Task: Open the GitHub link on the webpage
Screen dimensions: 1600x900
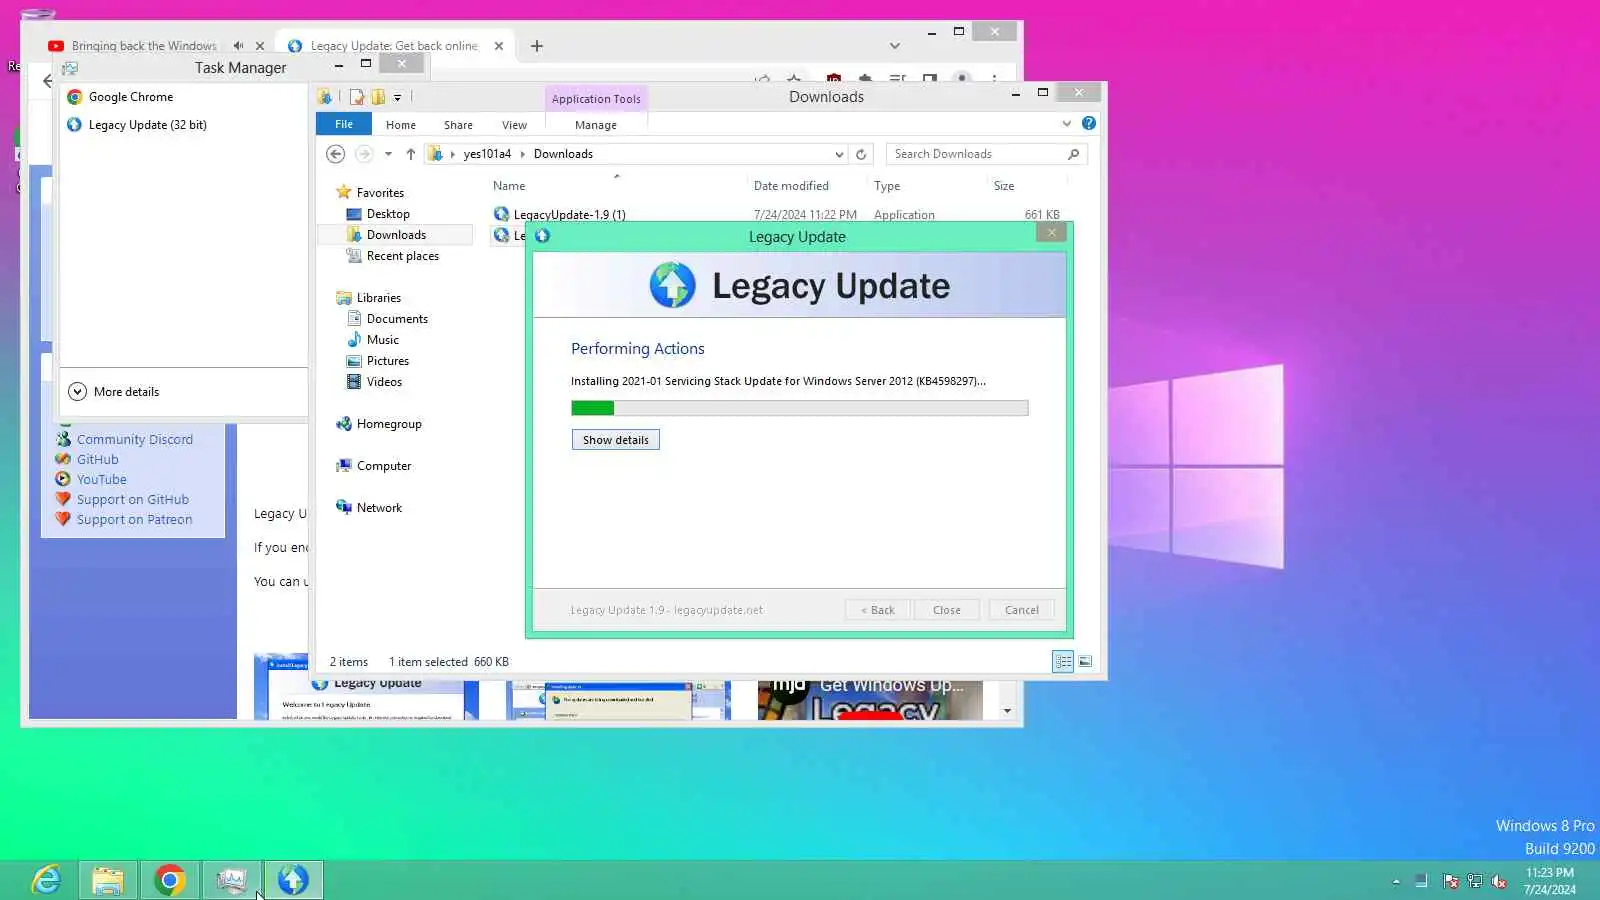Action: (x=98, y=460)
